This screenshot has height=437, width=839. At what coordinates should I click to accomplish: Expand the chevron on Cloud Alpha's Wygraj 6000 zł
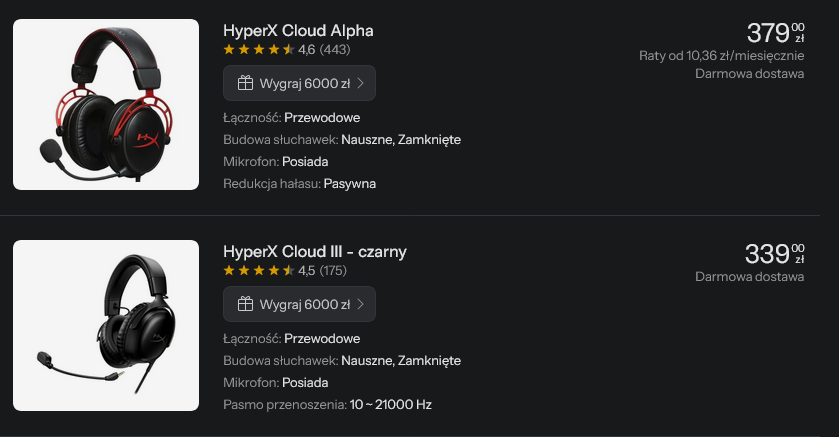pos(360,83)
